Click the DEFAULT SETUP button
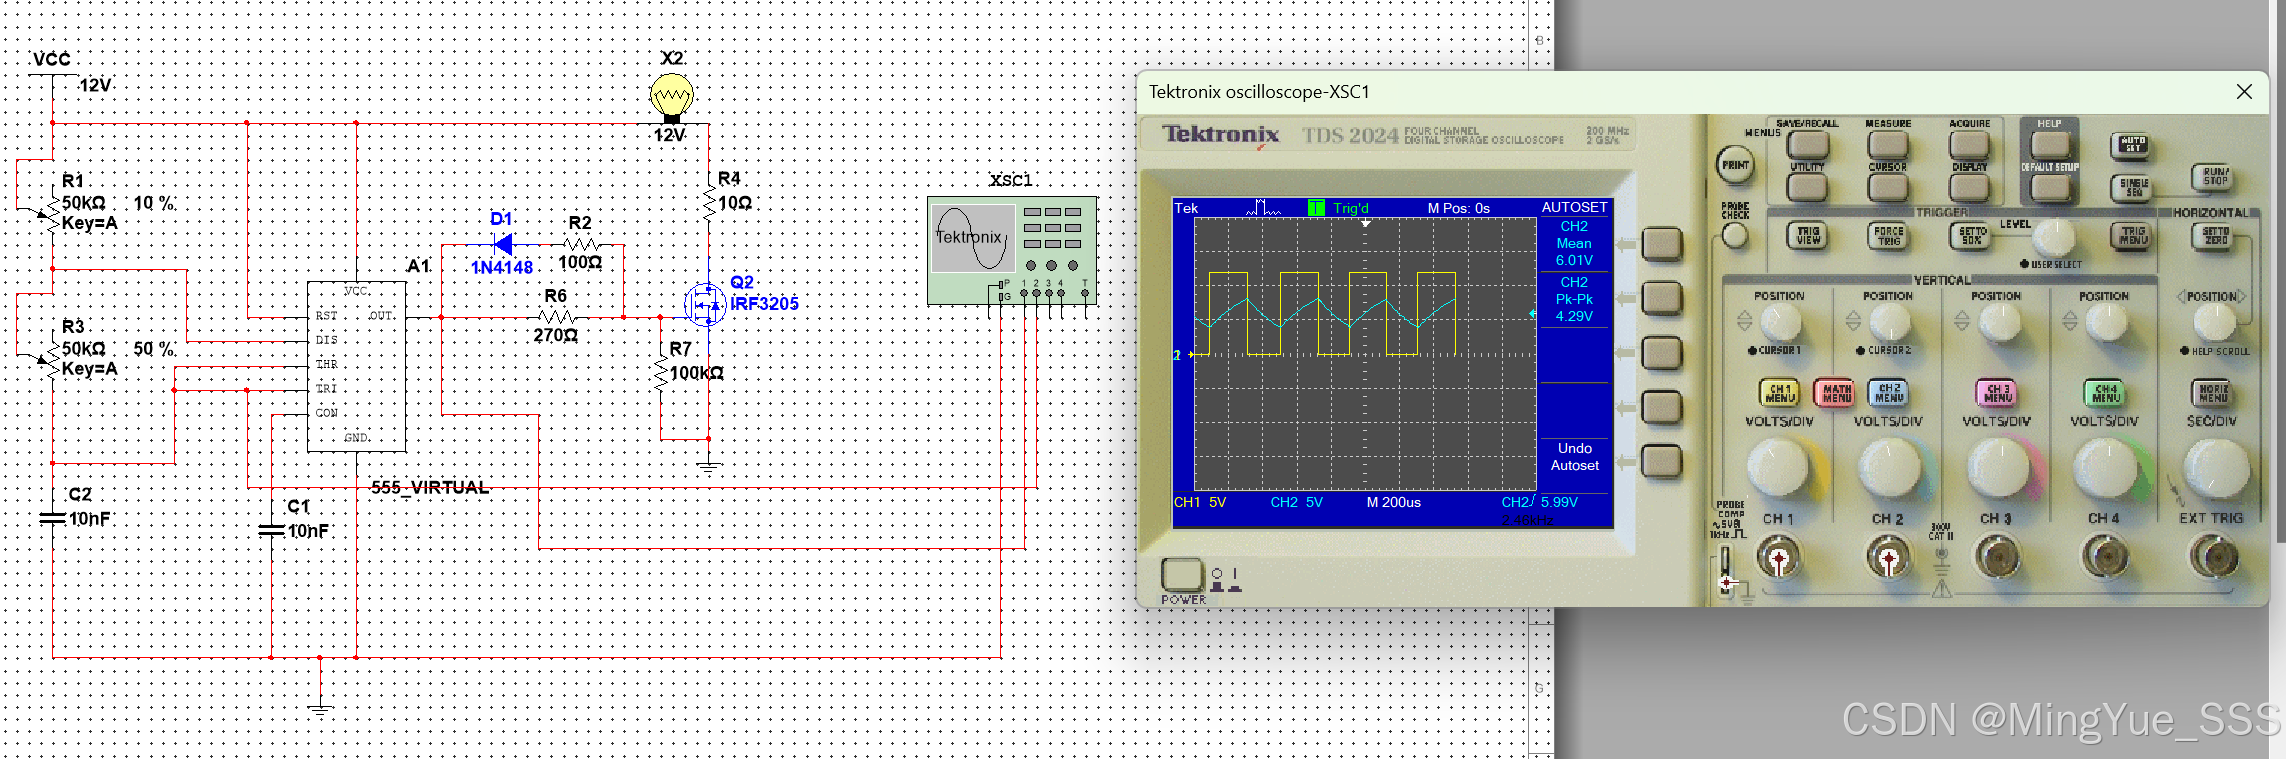The height and width of the screenshot is (759, 2286). (2049, 187)
